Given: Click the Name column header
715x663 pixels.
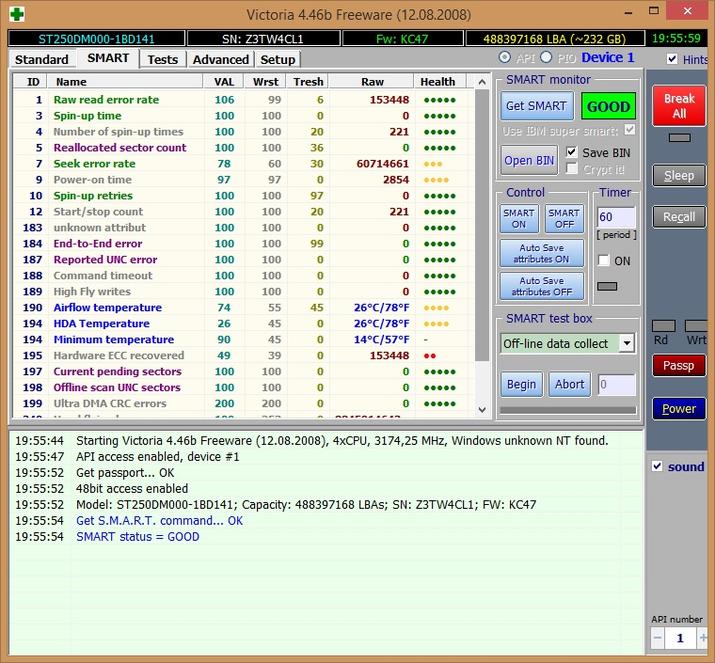Looking at the screenshot, I should click(125, 82).
